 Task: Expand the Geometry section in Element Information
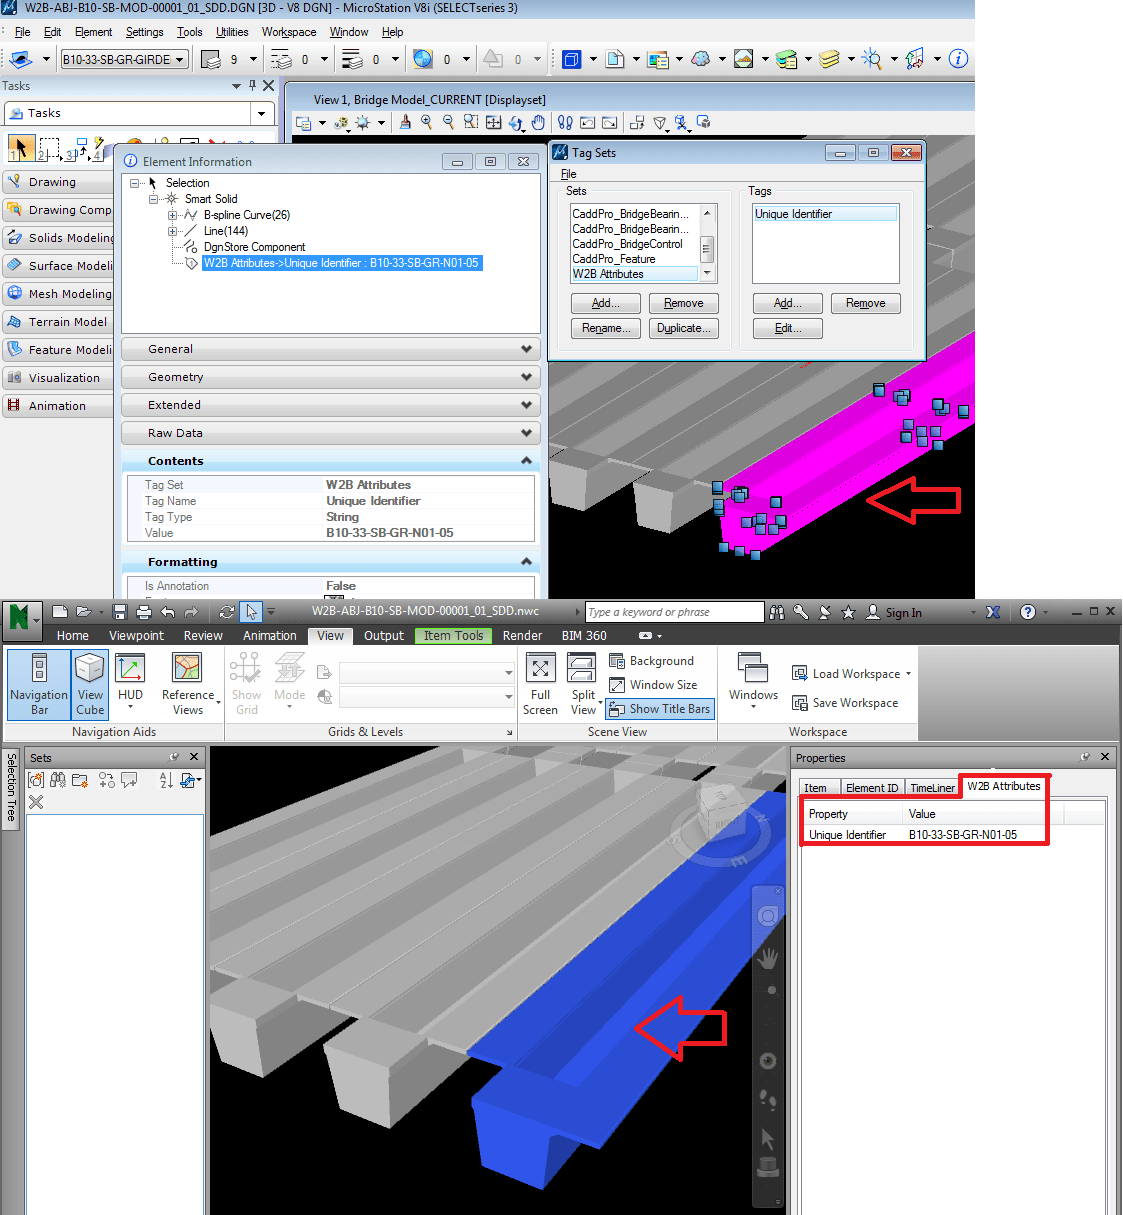point(330,377)
